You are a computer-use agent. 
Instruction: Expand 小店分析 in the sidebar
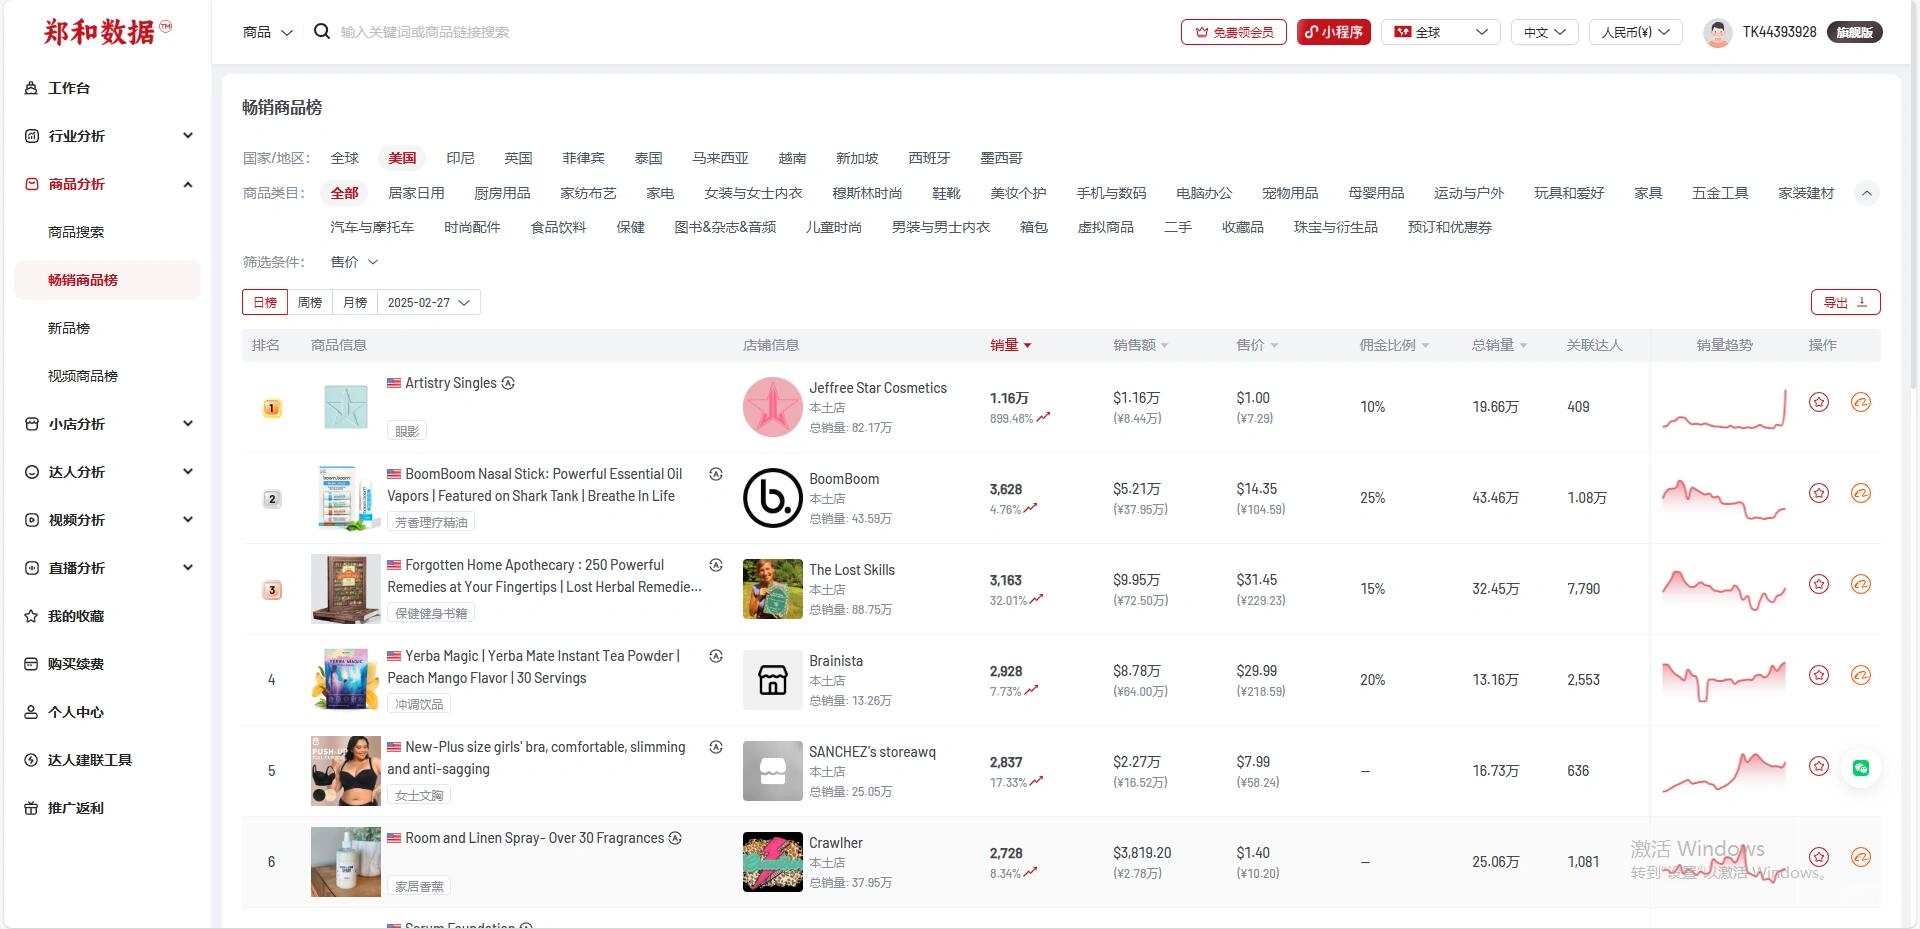click(107, 424)
